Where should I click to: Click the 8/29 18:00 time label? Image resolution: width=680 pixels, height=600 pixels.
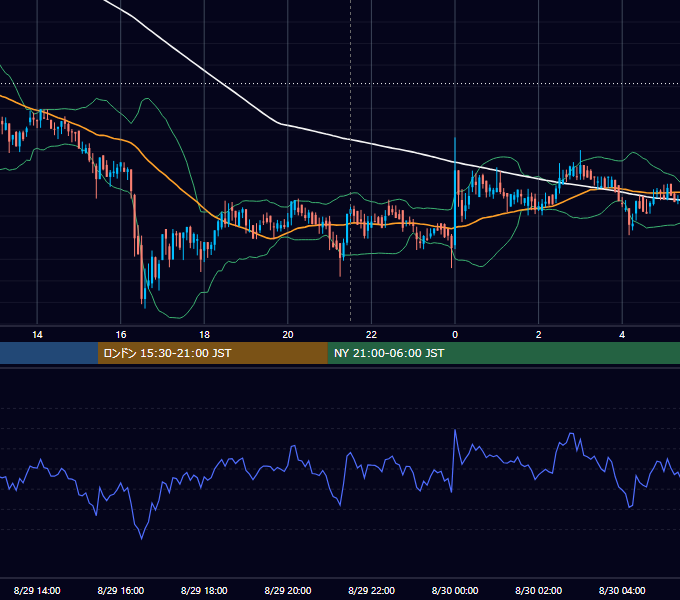tap(204, 590)
